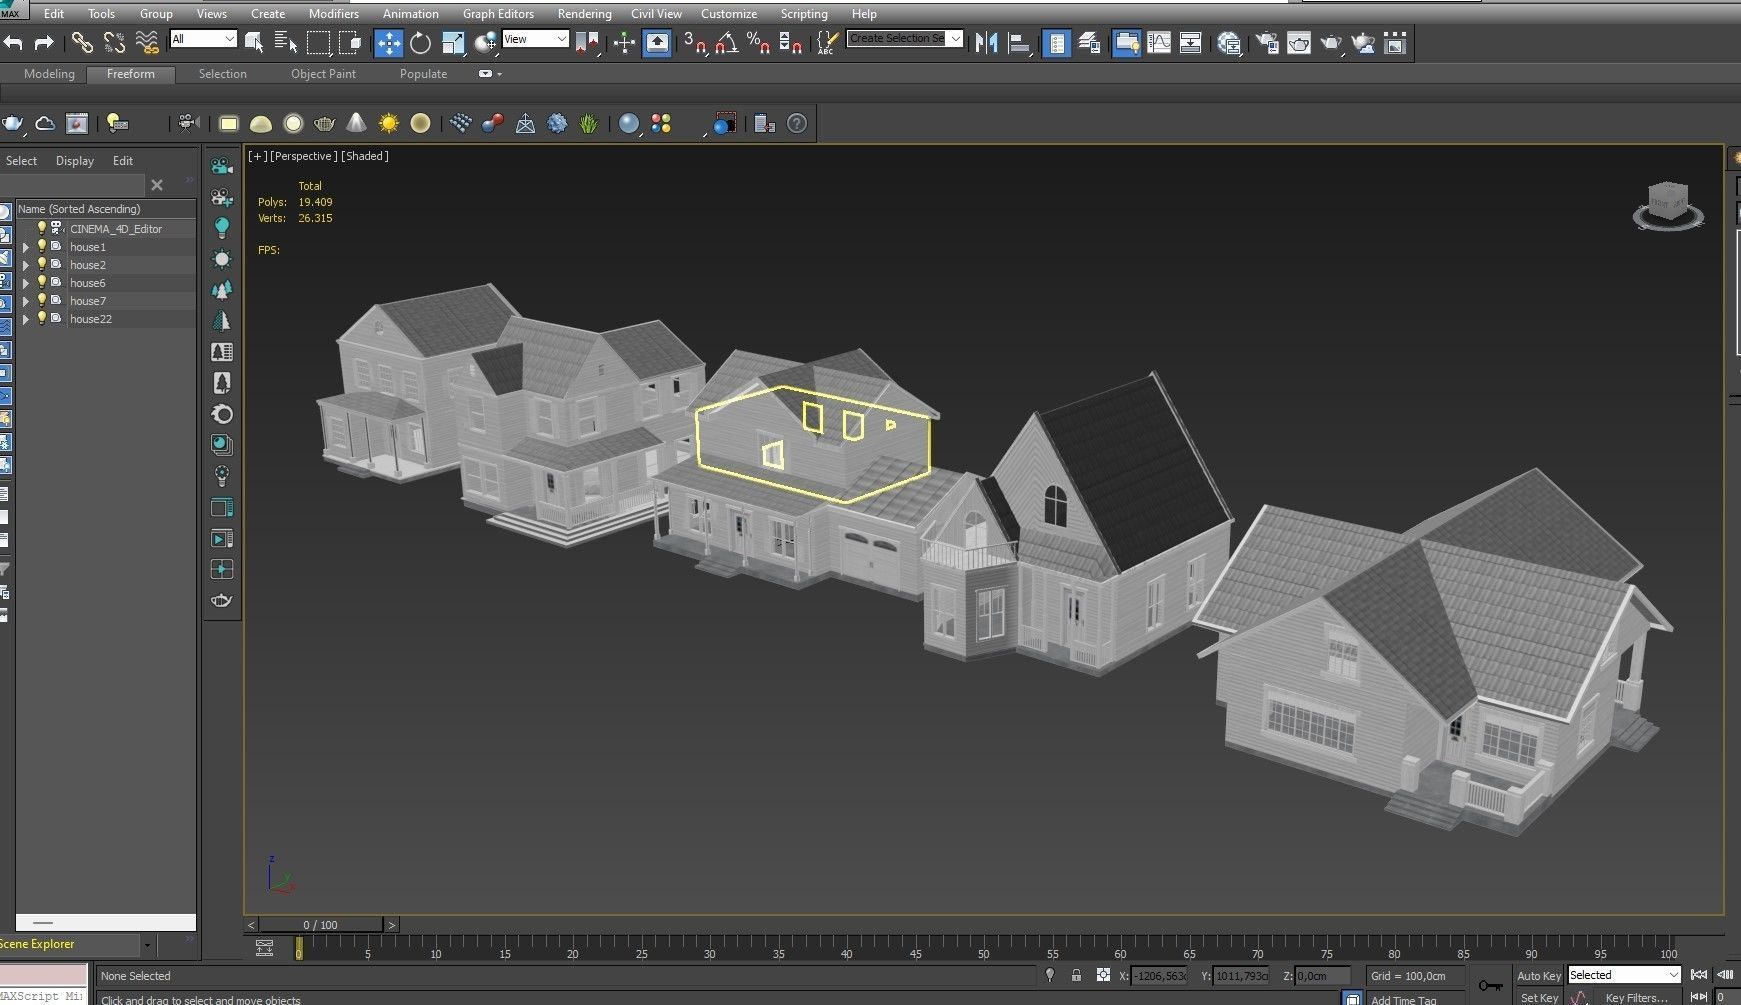
Task: Open the Rendered Frame Window teapot icon
Action: (1299, 42)
